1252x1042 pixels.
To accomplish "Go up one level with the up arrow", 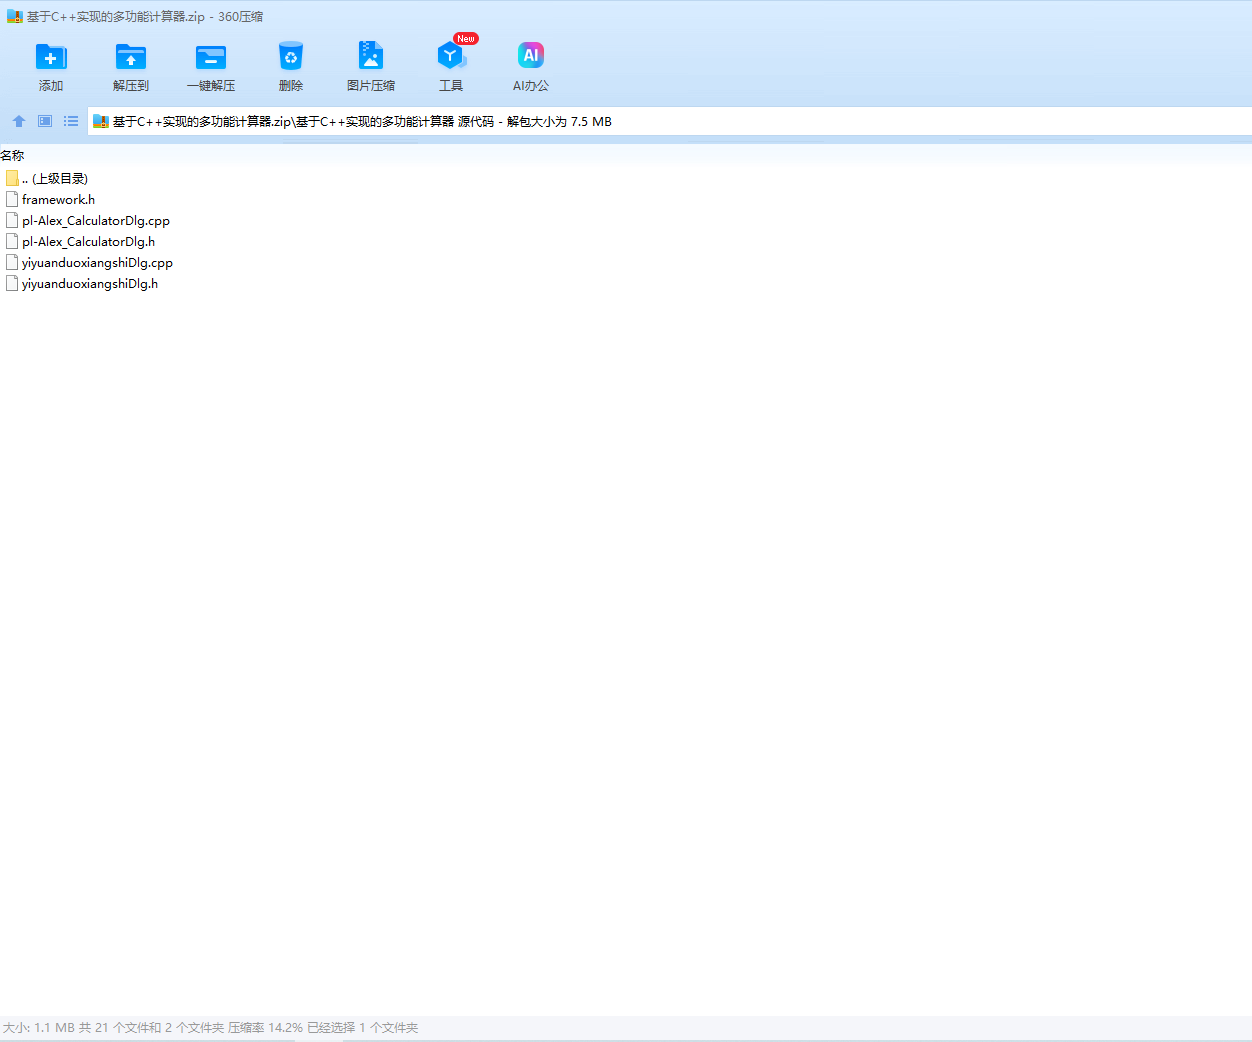I will coord(19,121).
